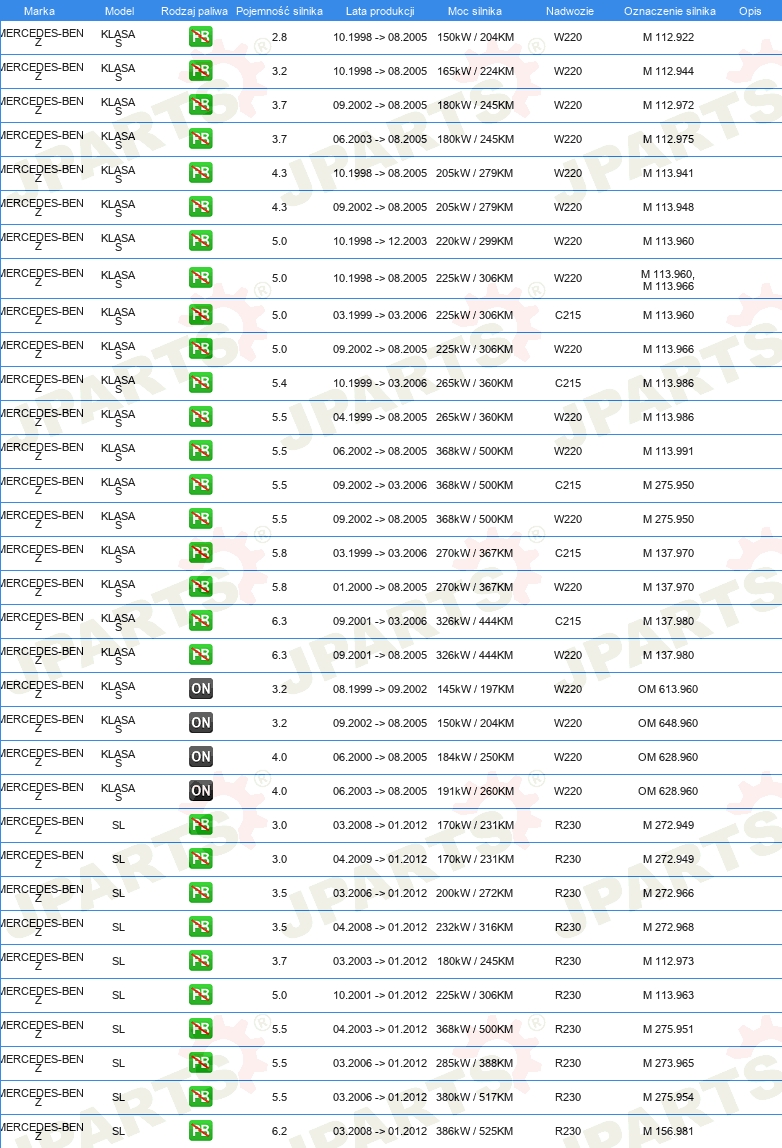This screenshot has width=782, height=1148.
Task: Click the Nadwozie column header
Action: 570,11
